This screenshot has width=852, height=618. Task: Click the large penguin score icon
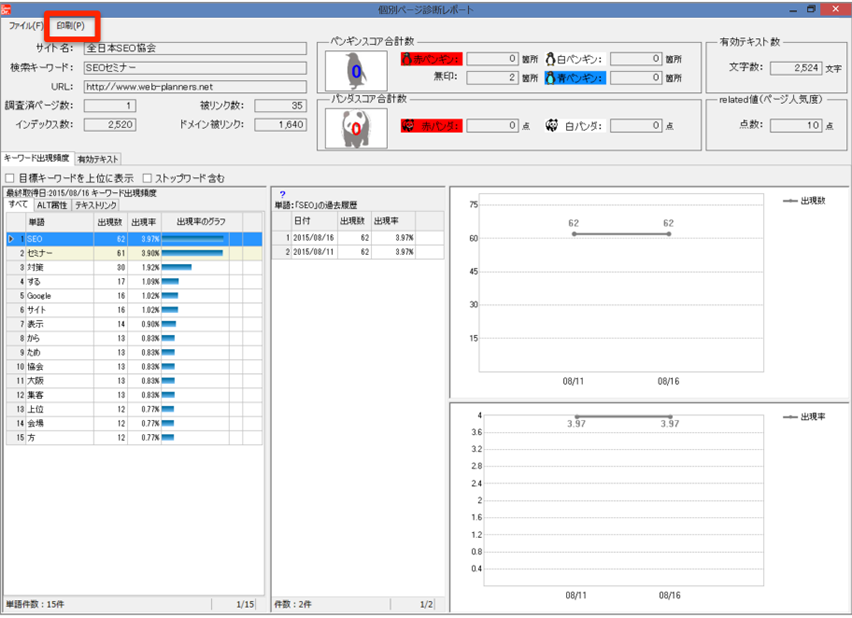coord(355,71)
